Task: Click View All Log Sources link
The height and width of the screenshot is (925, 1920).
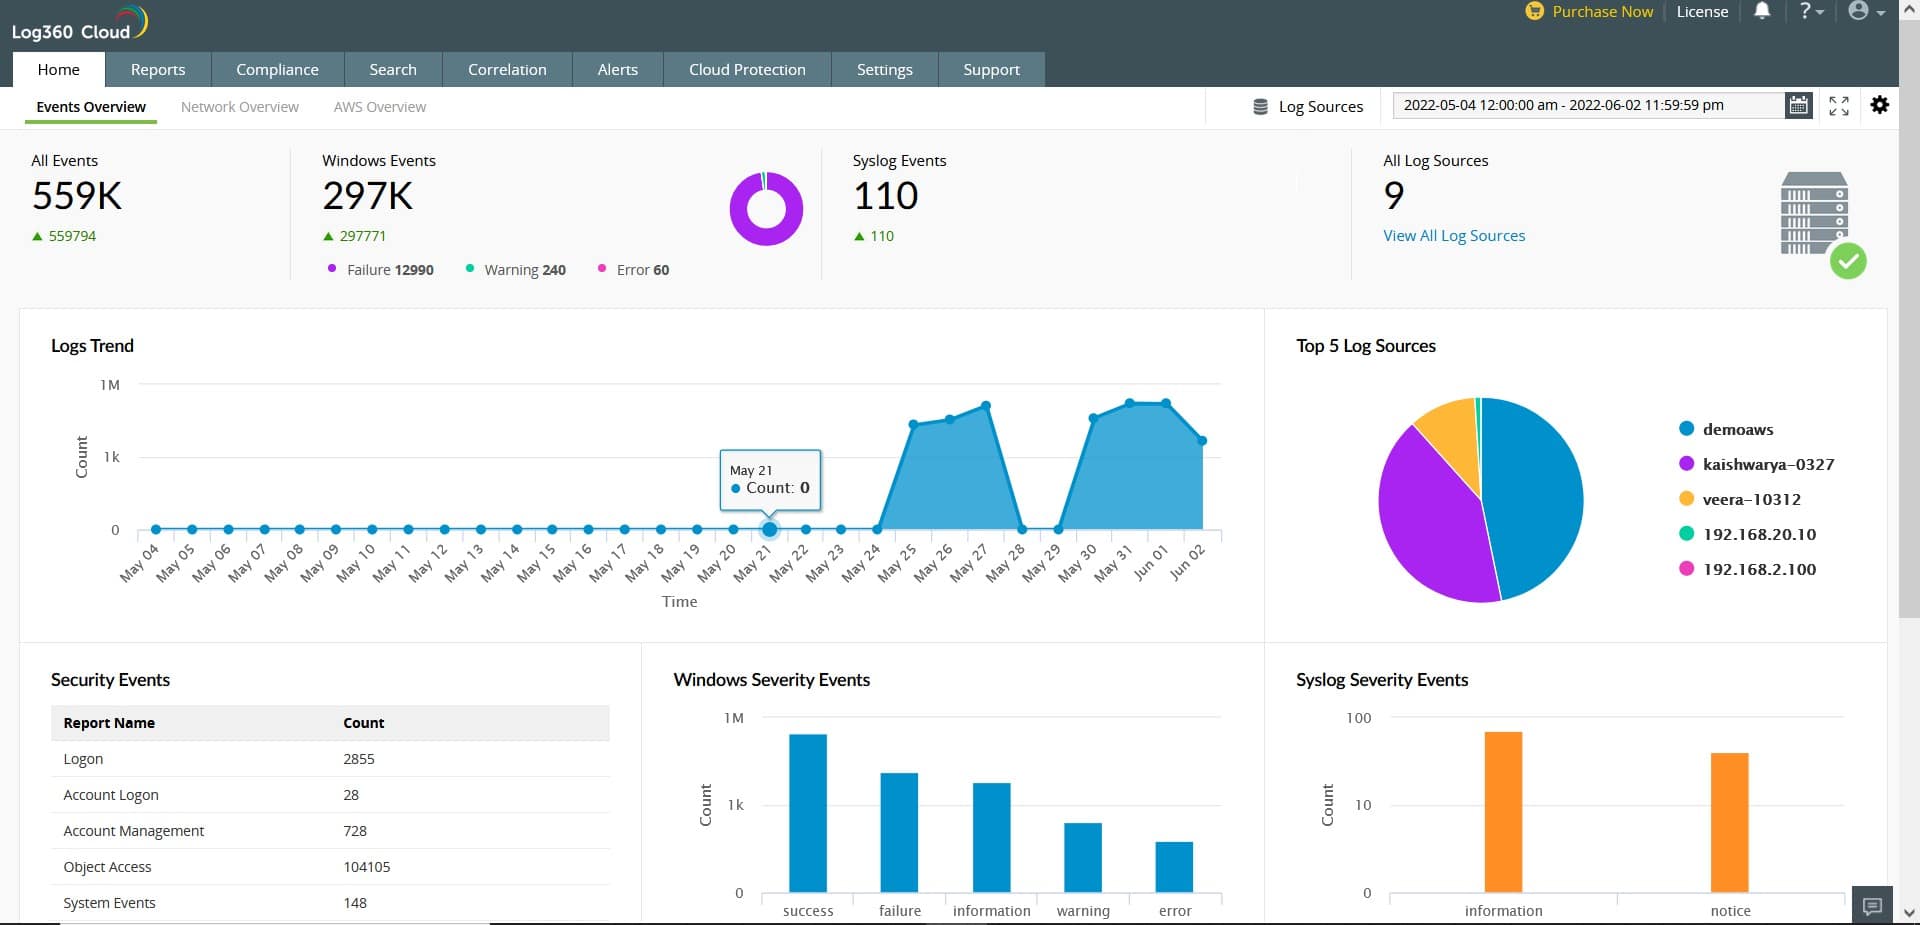Action: (x=1454, y=235)
